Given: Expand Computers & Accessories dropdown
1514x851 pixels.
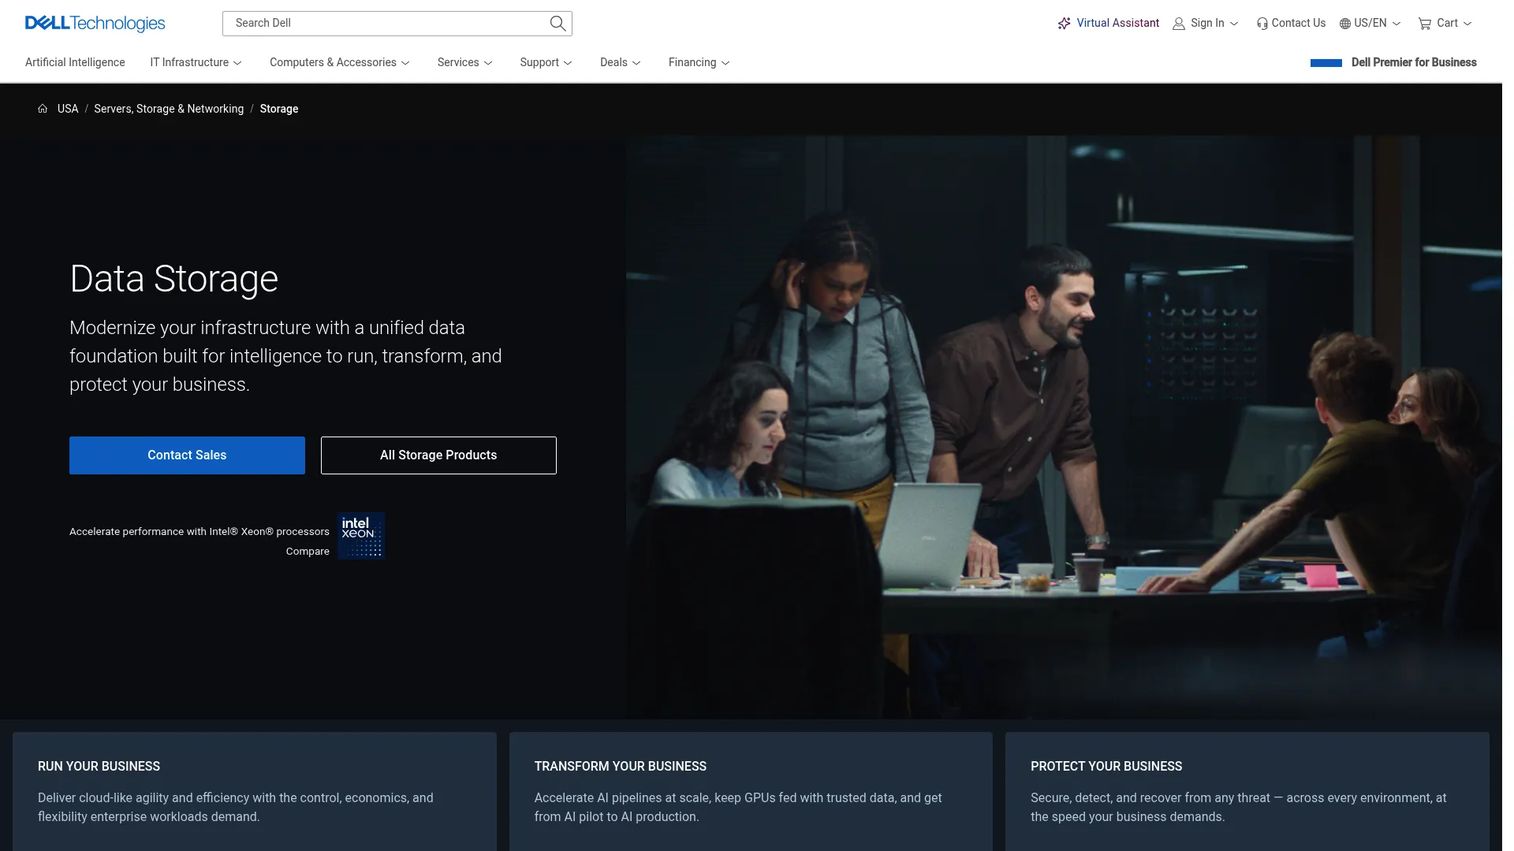Looking at the screenshot, I should pyautogui.click(x=339, y=62).
